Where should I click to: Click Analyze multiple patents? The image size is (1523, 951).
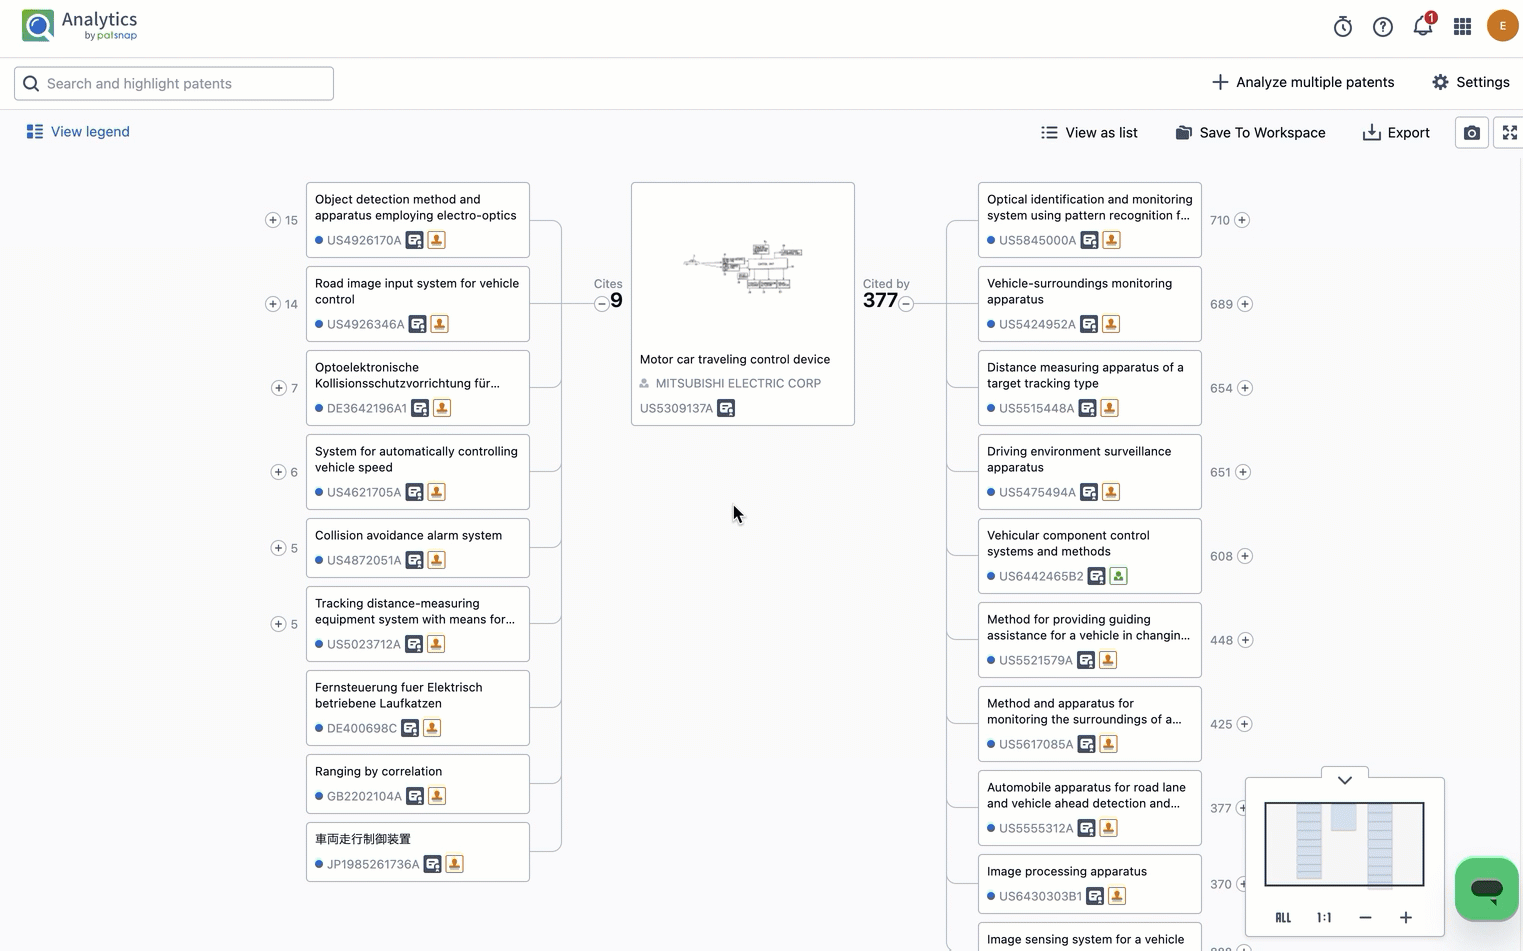[x=1302, y=82]
